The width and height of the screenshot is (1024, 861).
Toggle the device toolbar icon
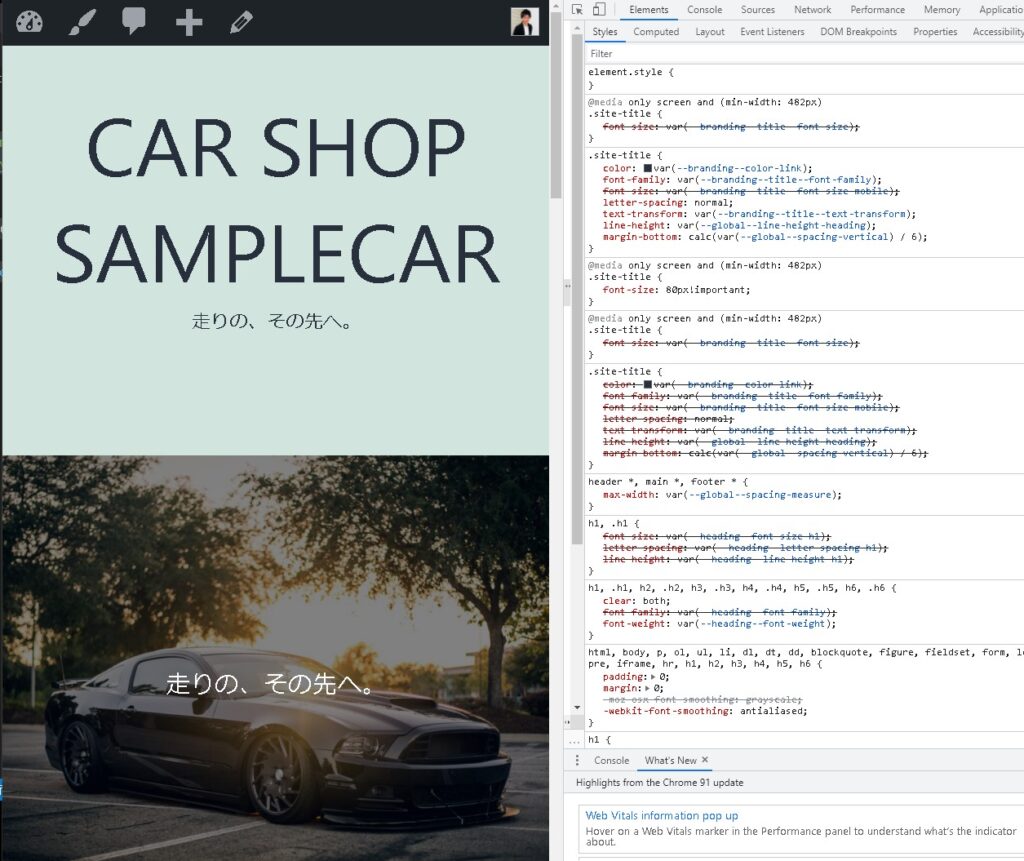599,10
